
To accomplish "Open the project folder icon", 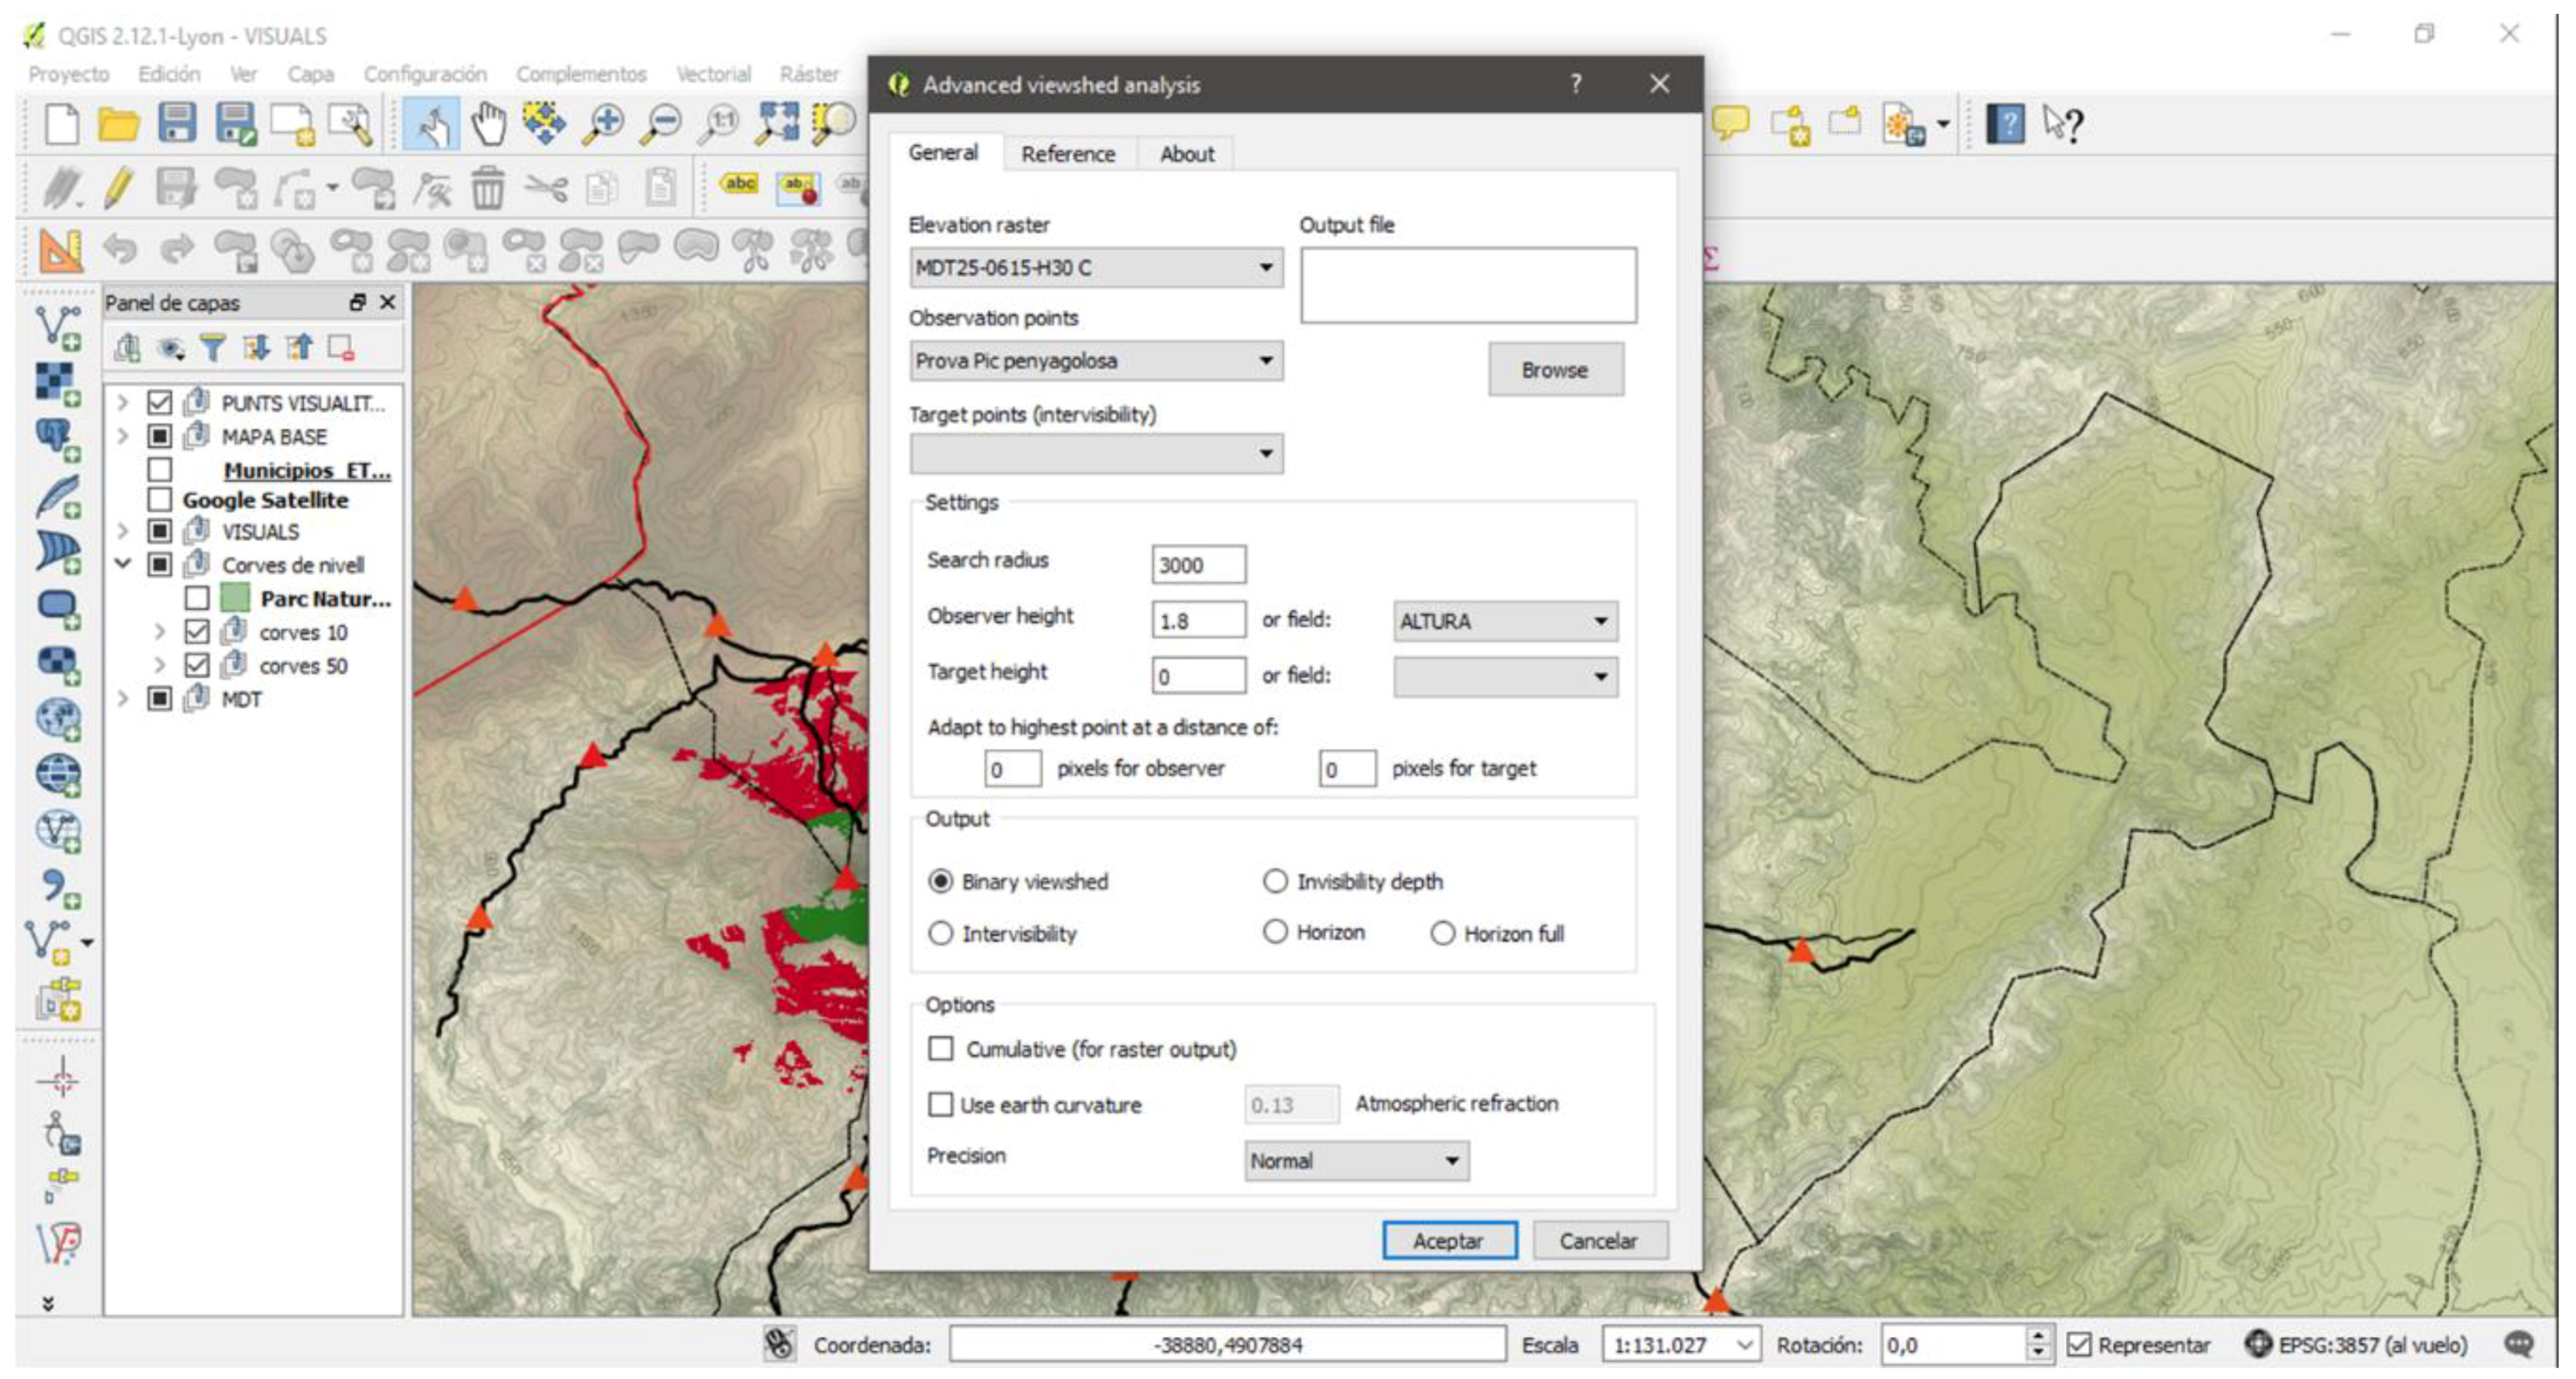I will pyautogui.click(x=118, y=124).
